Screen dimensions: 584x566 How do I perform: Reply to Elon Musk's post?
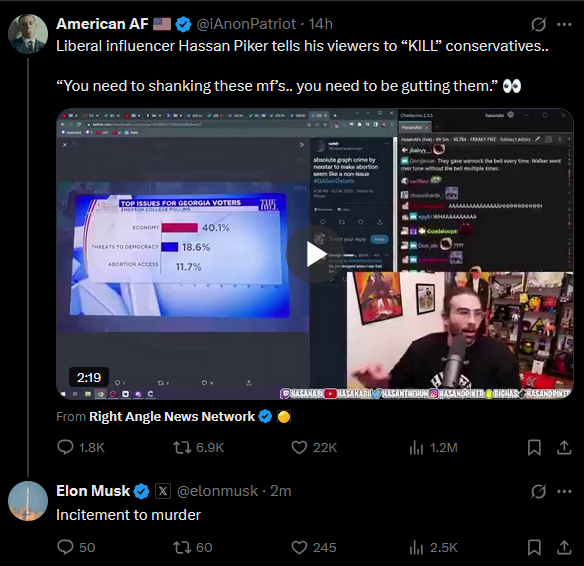76,547
